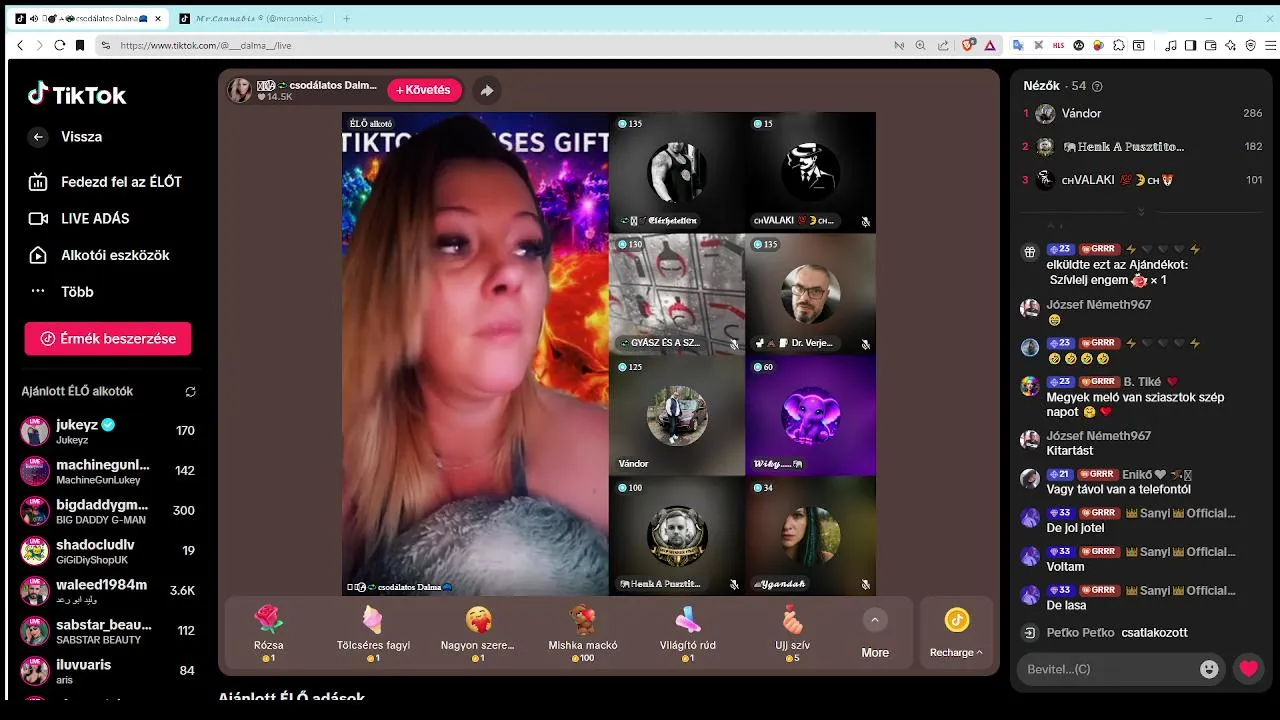Click muted mic icon on CHVALAKI tile
Image resolution: width=1280 pixels, height=720 pixels.
point(866,222)
